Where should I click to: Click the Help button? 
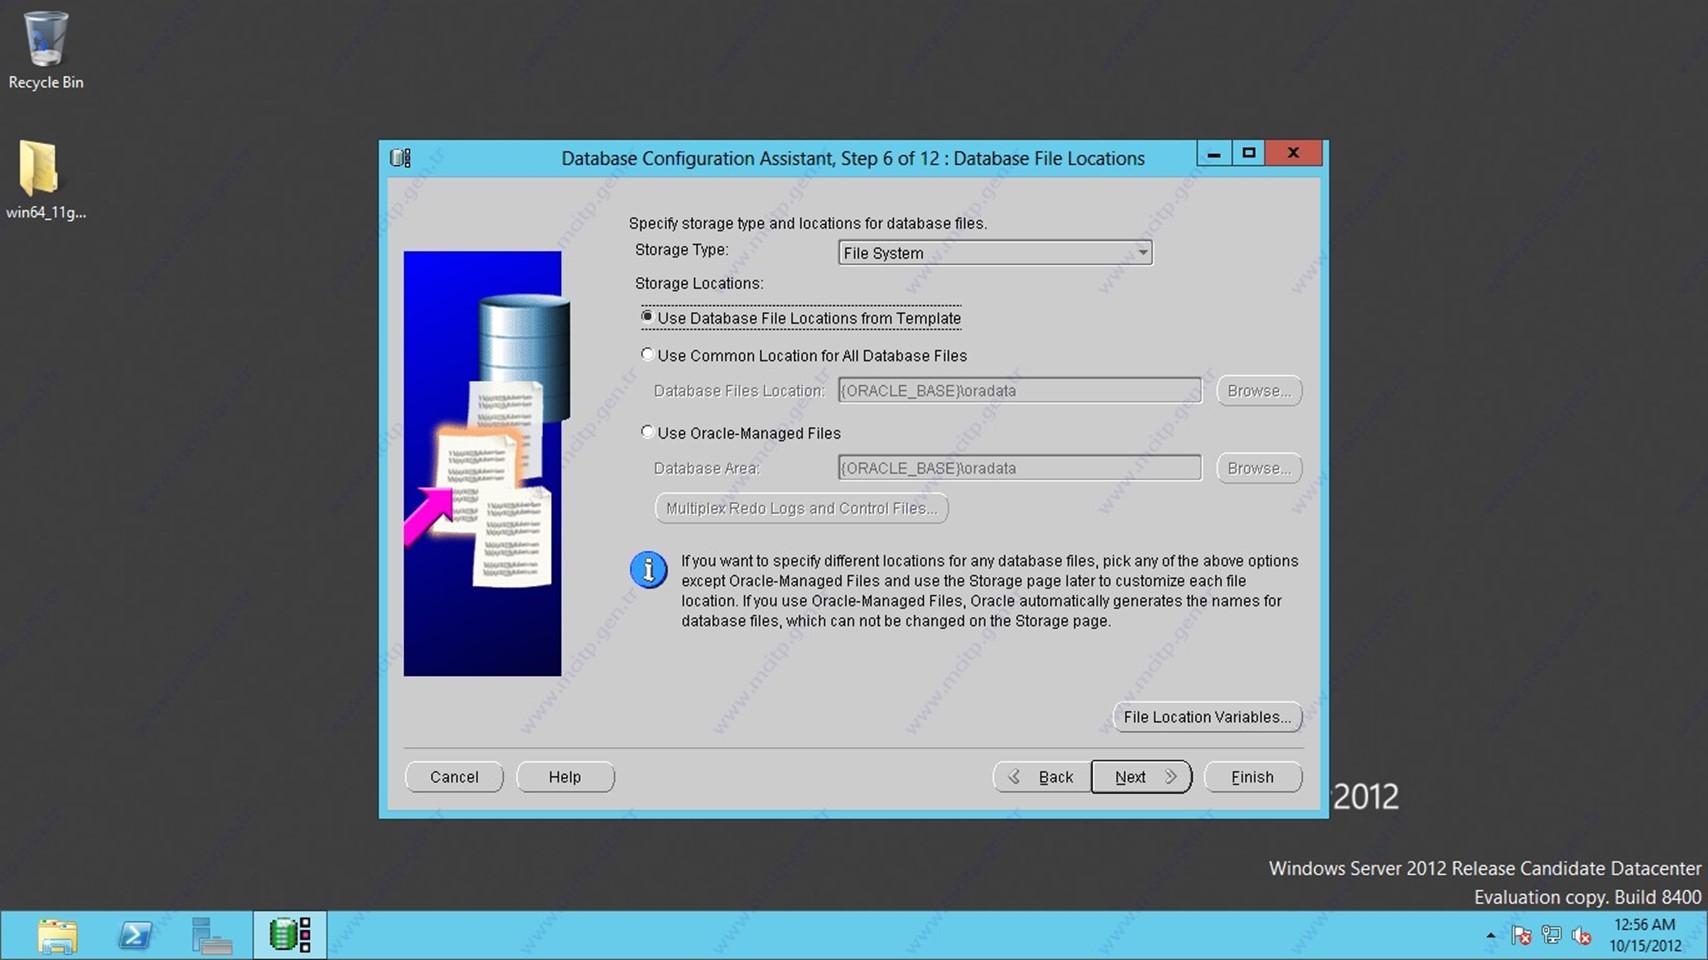pos(565,777)
